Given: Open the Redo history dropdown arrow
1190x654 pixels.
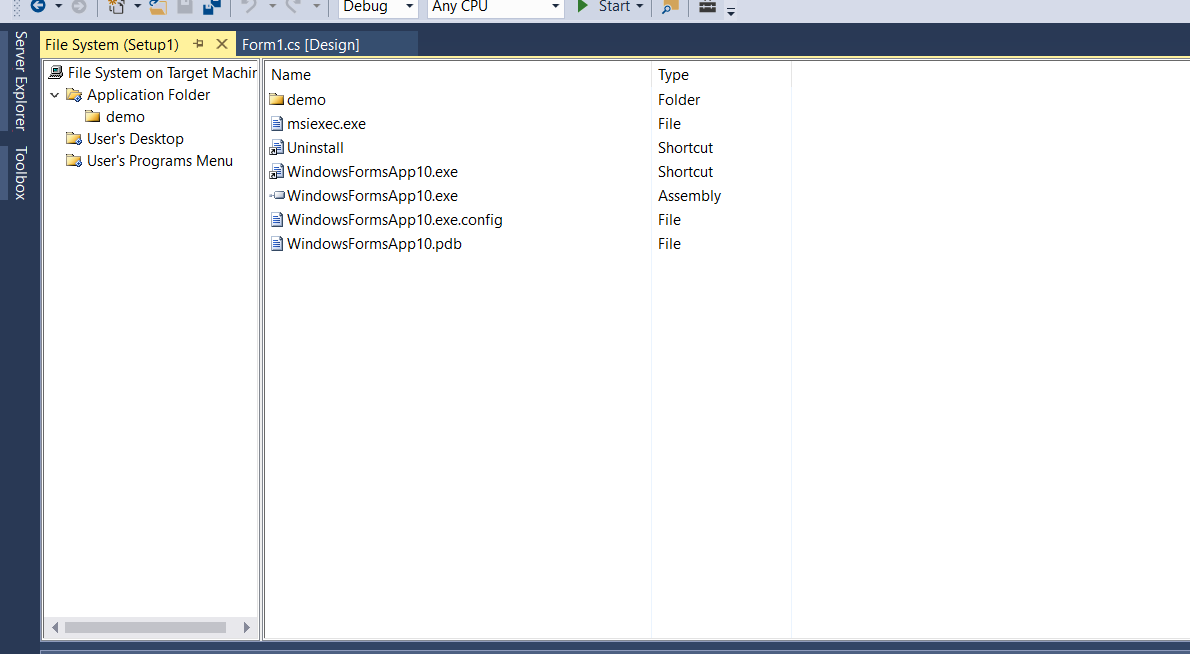Looking at the screenshot, I should tap(316, 6).
